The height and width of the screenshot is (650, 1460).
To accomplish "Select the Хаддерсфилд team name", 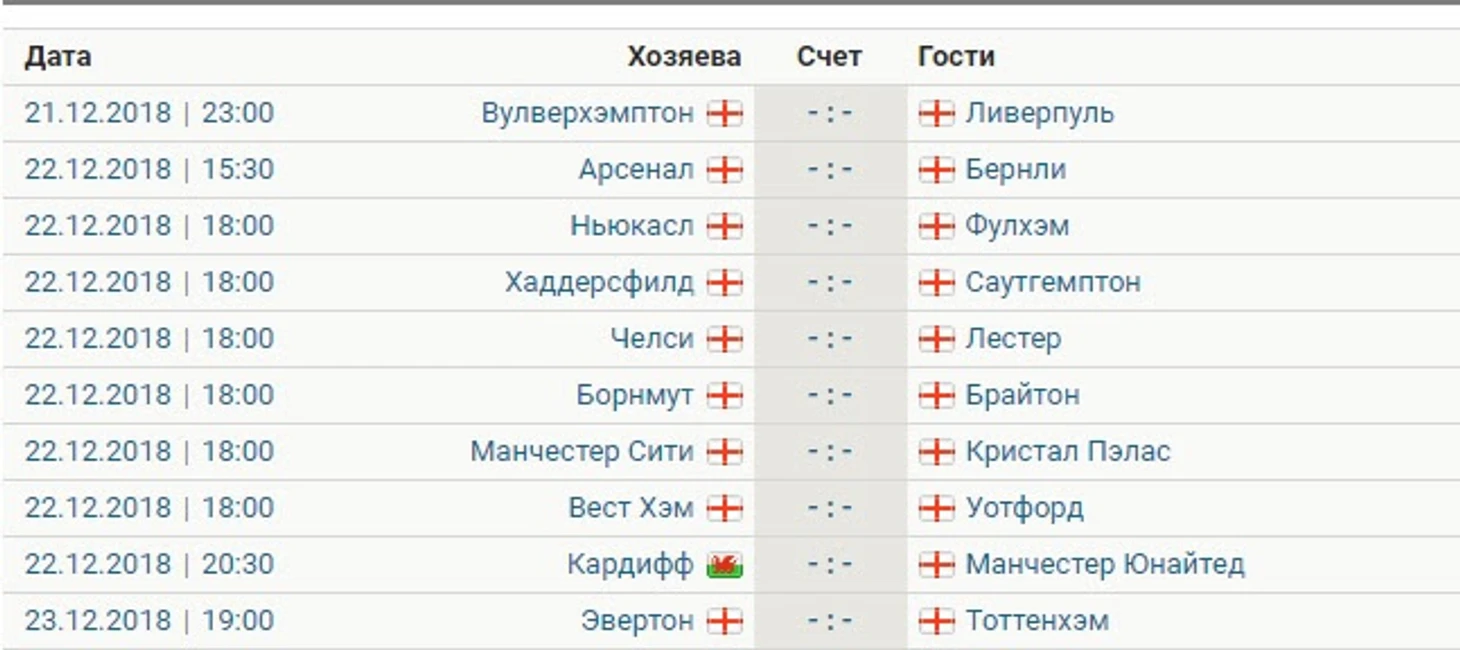I will (599, 283).
